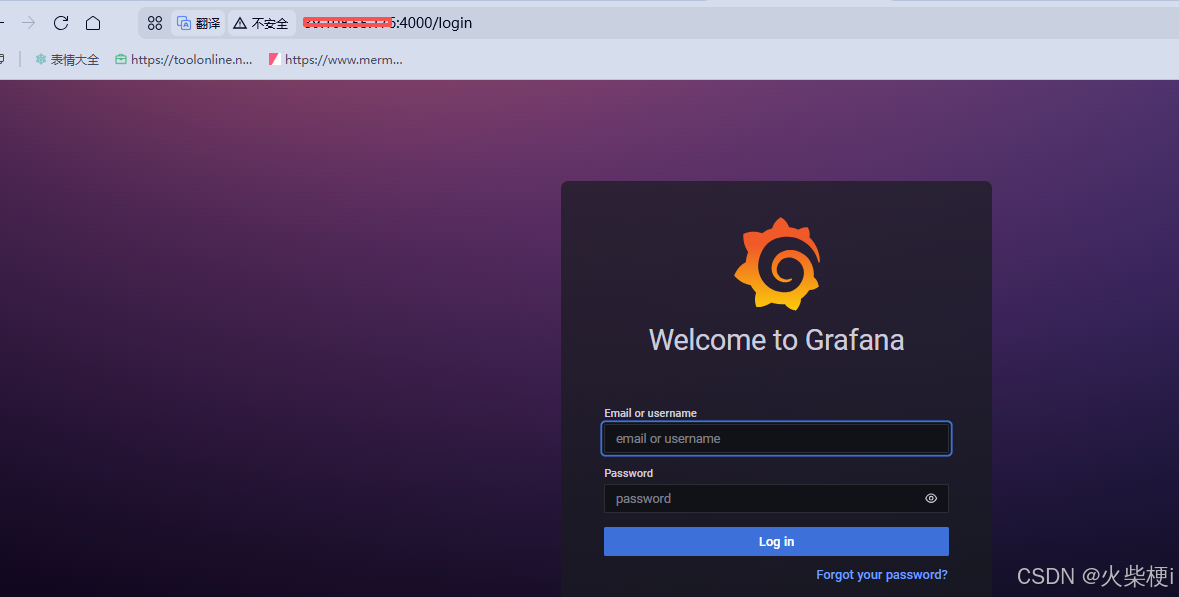1179x597 pixels.
Task: Click the 不安全 security warning indicator
Action: (262, 23)
